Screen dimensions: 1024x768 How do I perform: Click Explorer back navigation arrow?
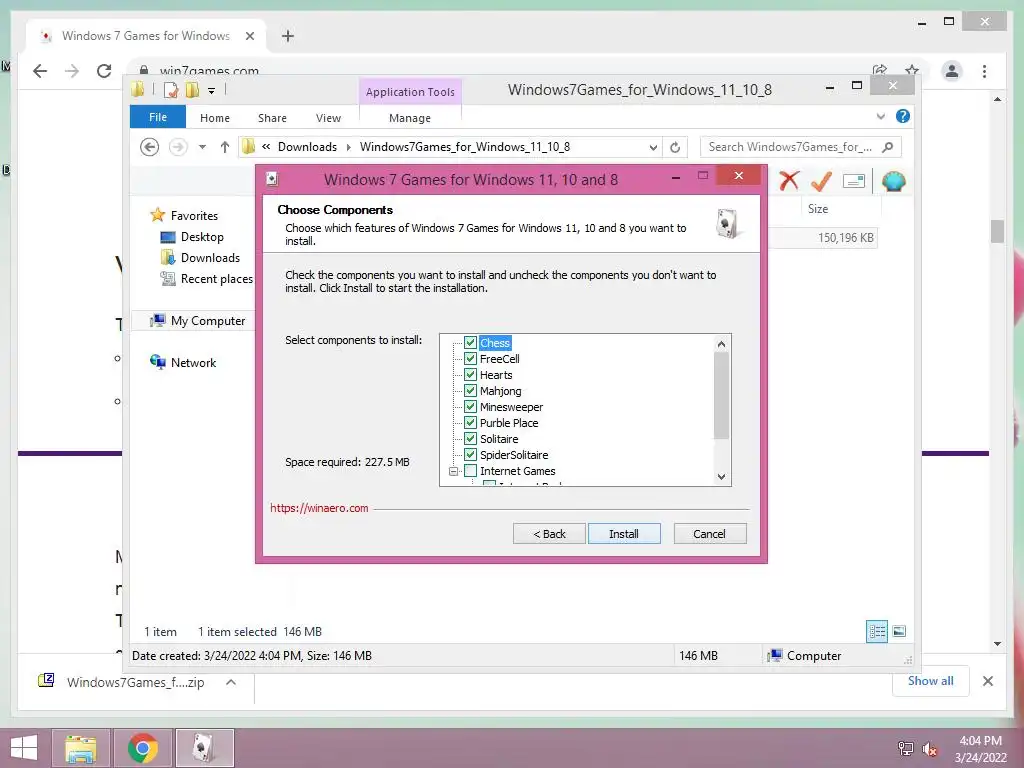point(150,147)
